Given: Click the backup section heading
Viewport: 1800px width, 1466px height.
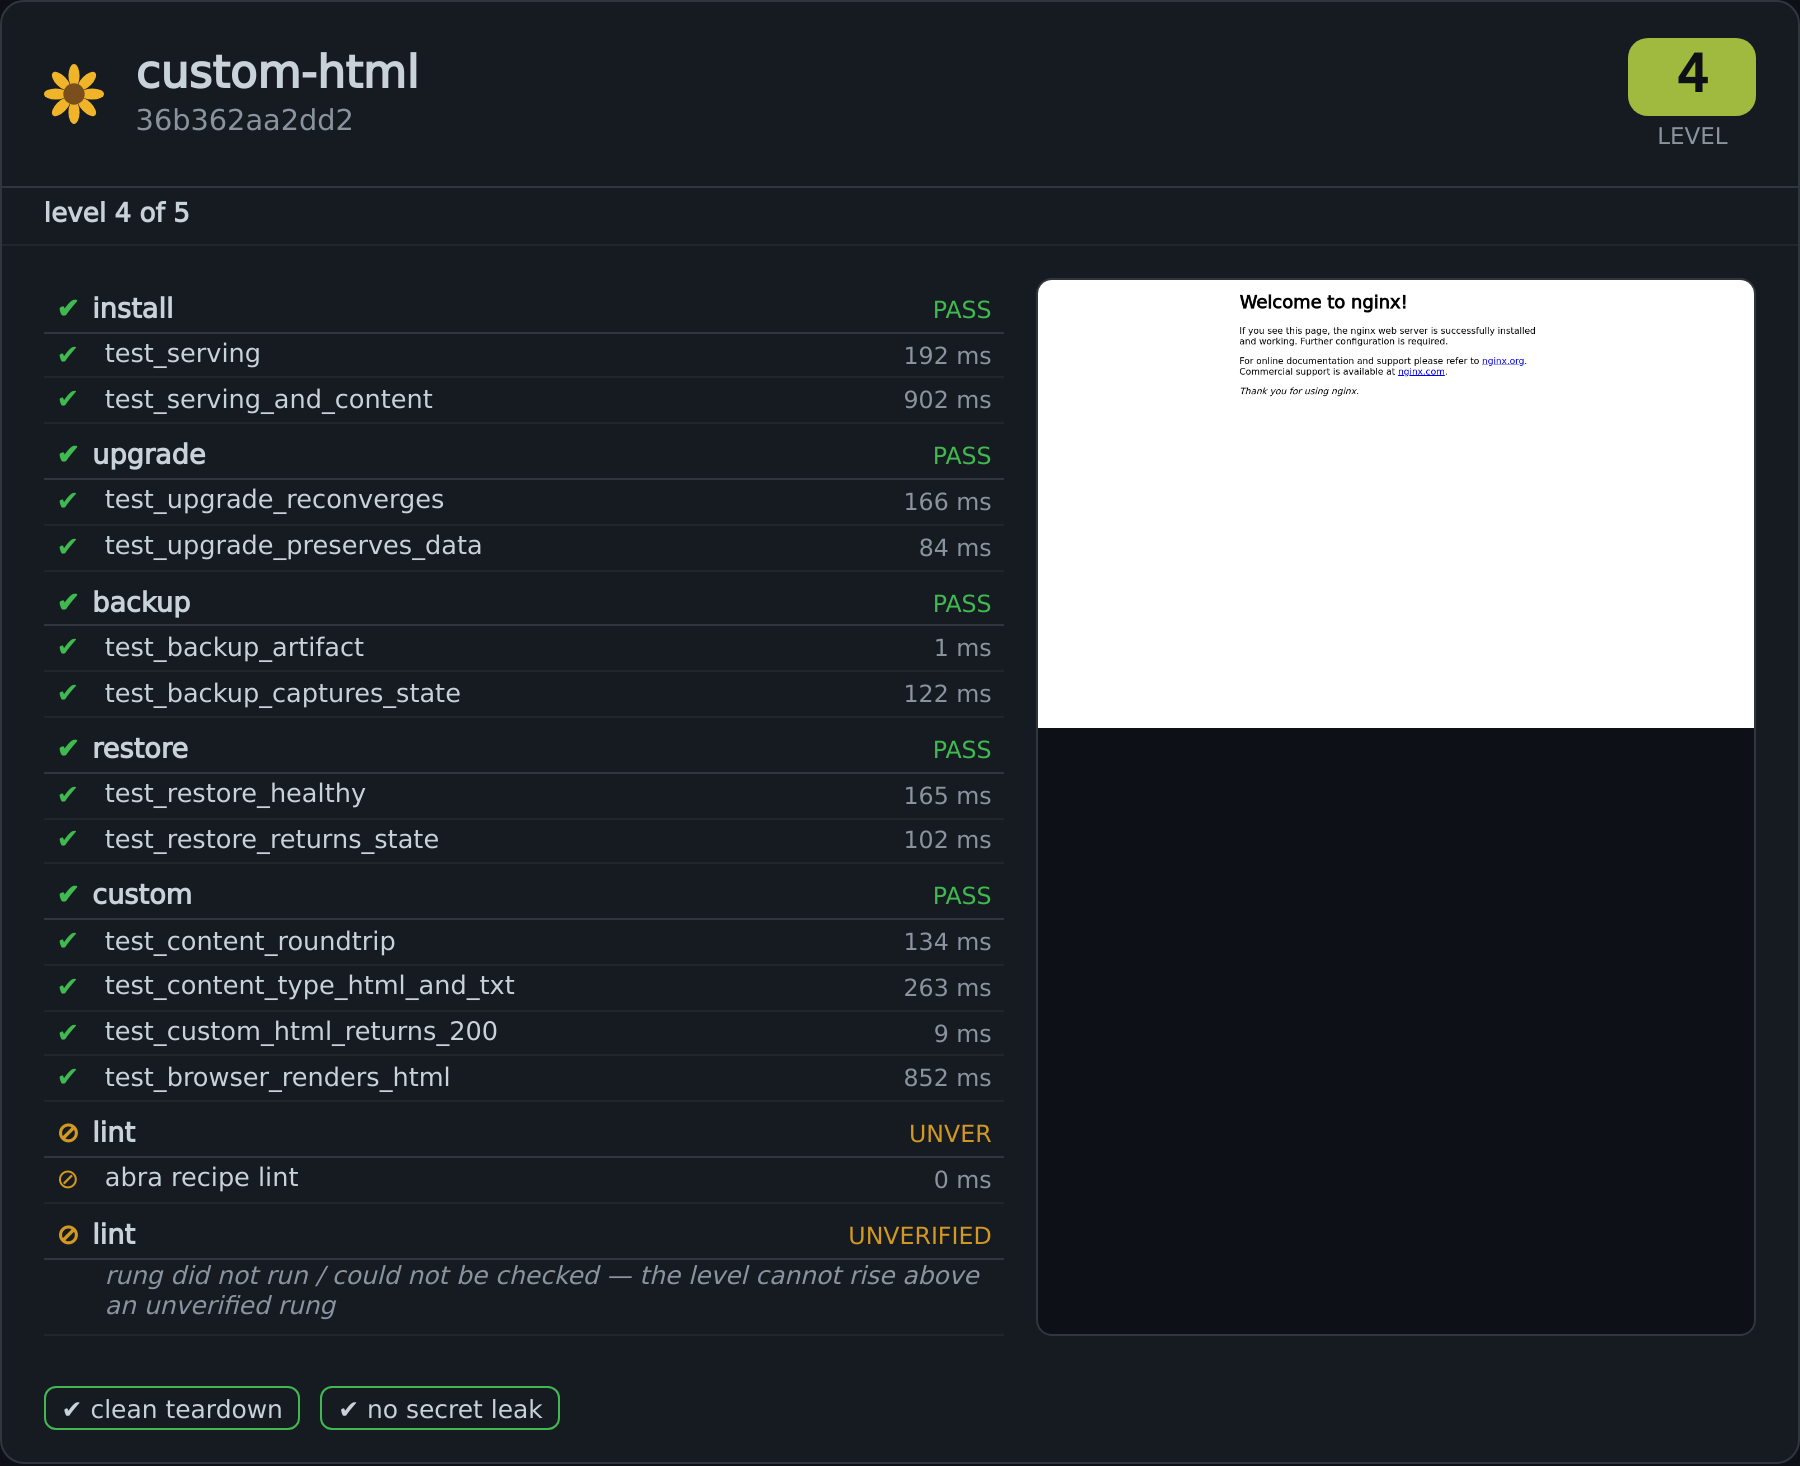Looking at the screenshot, I should pyautogui.click(x=141, y=602).
